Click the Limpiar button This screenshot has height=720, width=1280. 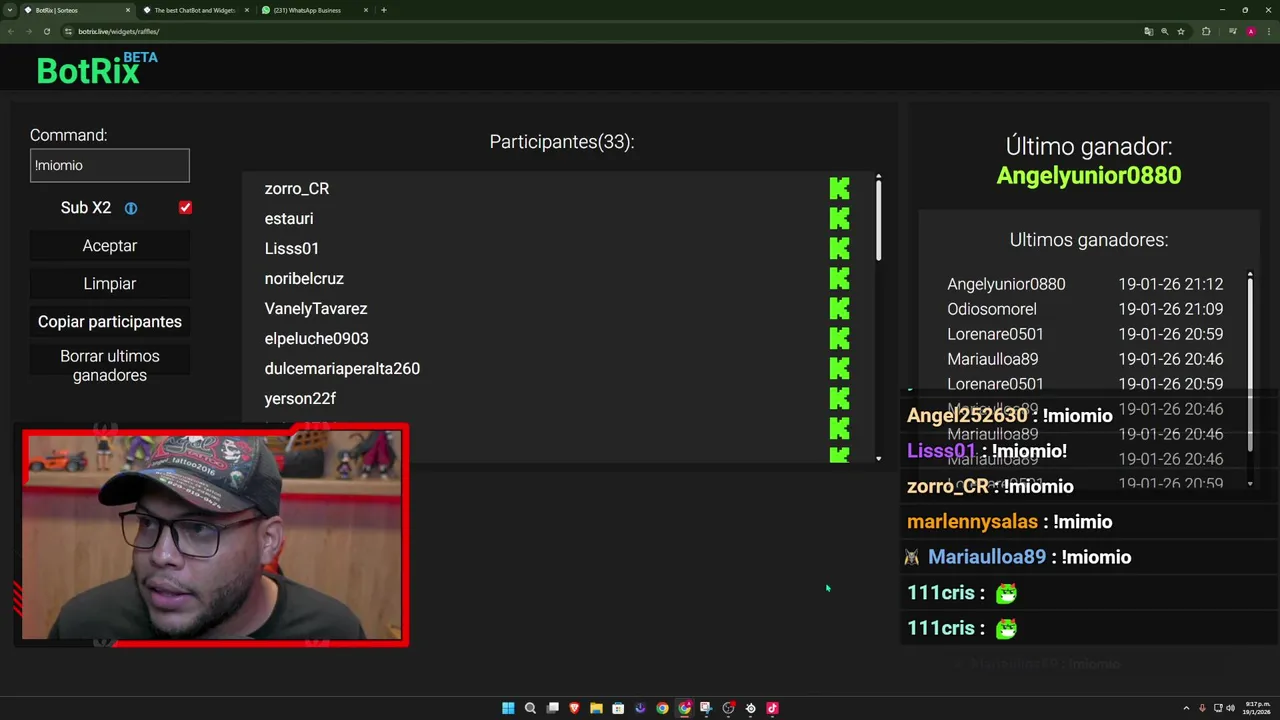point(110,284)
